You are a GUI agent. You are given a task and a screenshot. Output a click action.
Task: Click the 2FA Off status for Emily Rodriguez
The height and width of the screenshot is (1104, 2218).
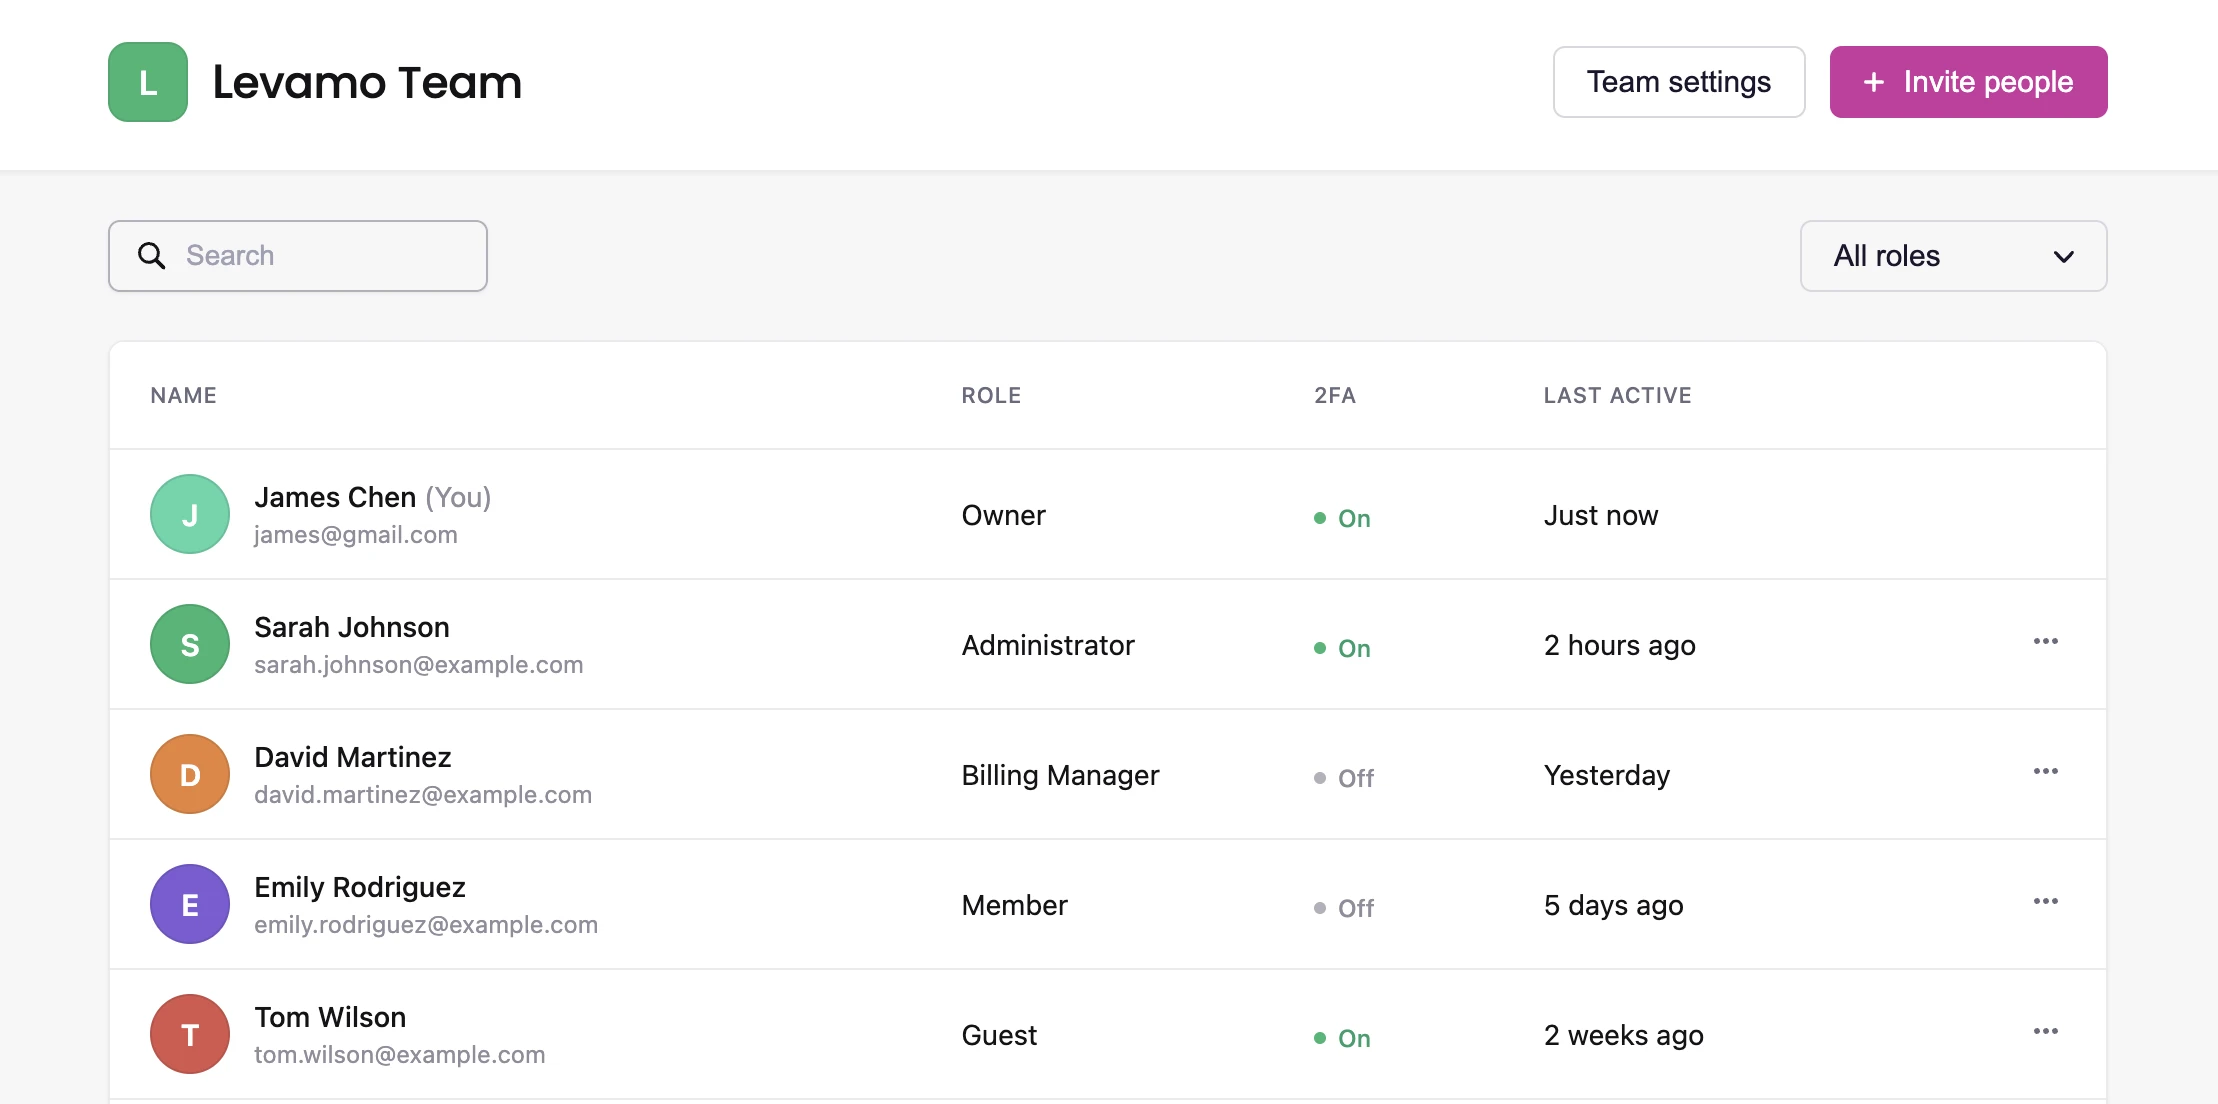pyautogui.click(x=1344, y=908)
